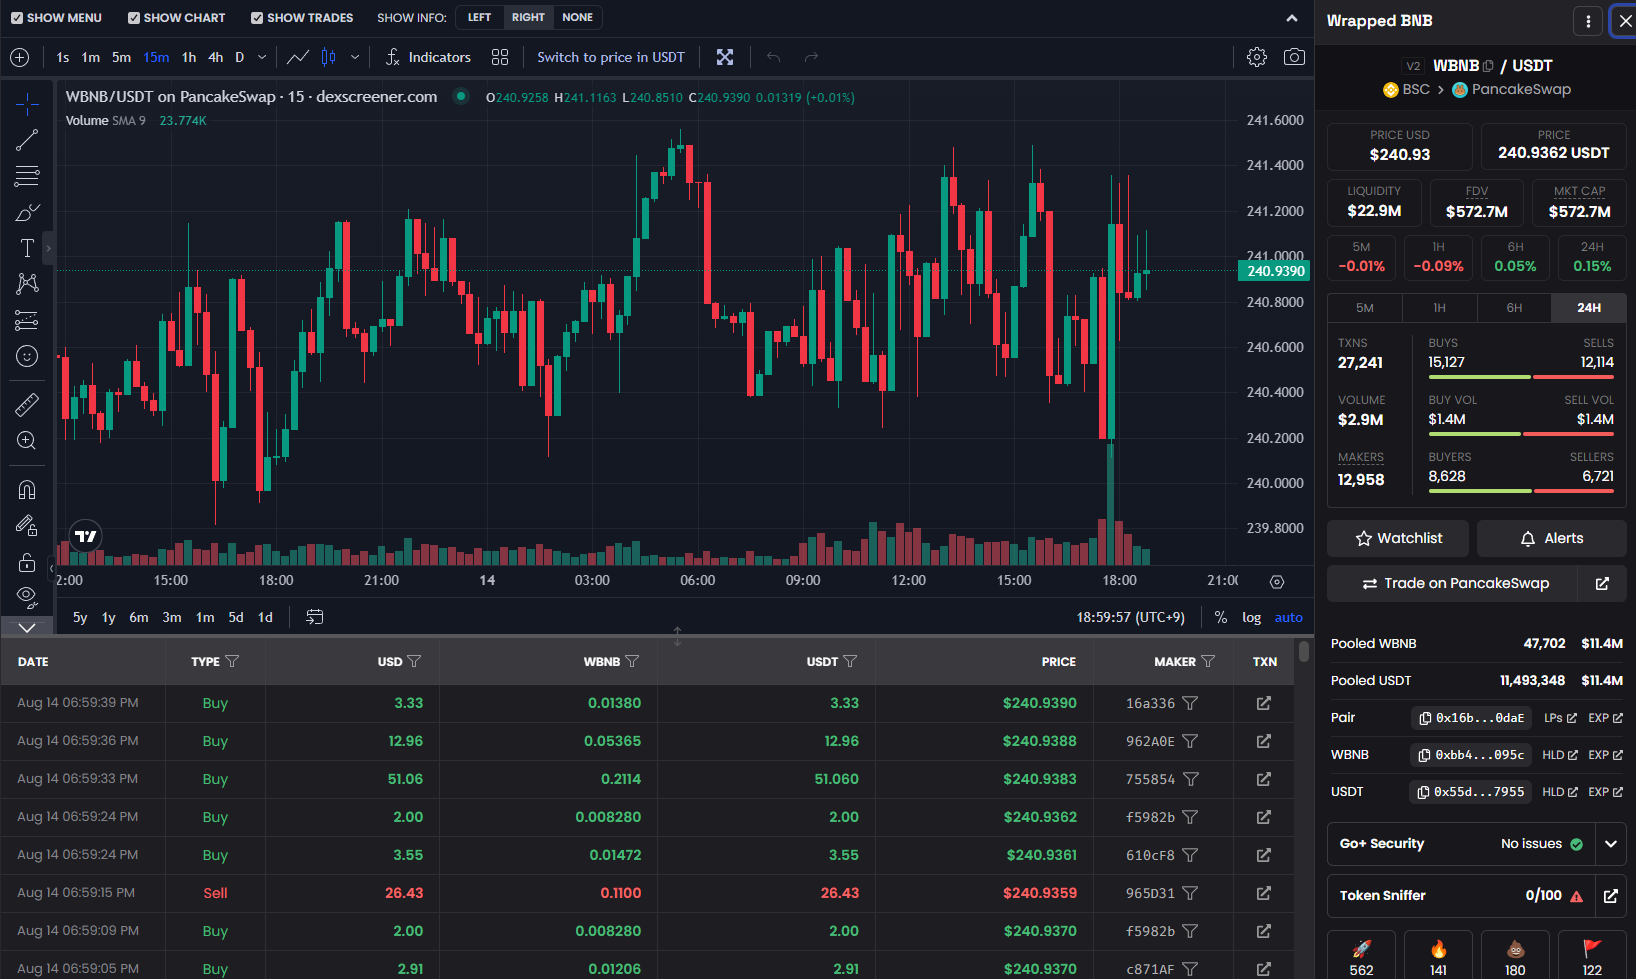Open the timeframe interval dropdown arrow
Image resolution: width=1636 pixels, height=979 pixels.
(262, 57)
